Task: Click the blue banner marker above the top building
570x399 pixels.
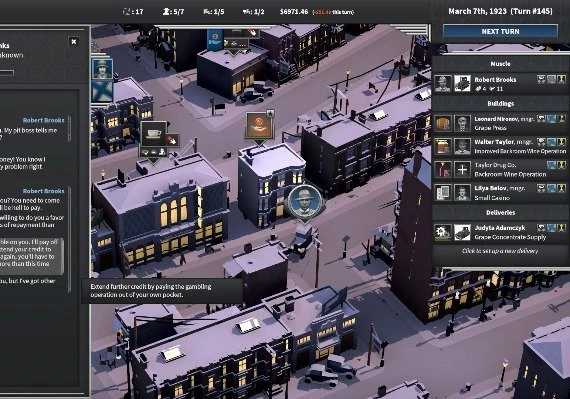Action: point(215,39)
